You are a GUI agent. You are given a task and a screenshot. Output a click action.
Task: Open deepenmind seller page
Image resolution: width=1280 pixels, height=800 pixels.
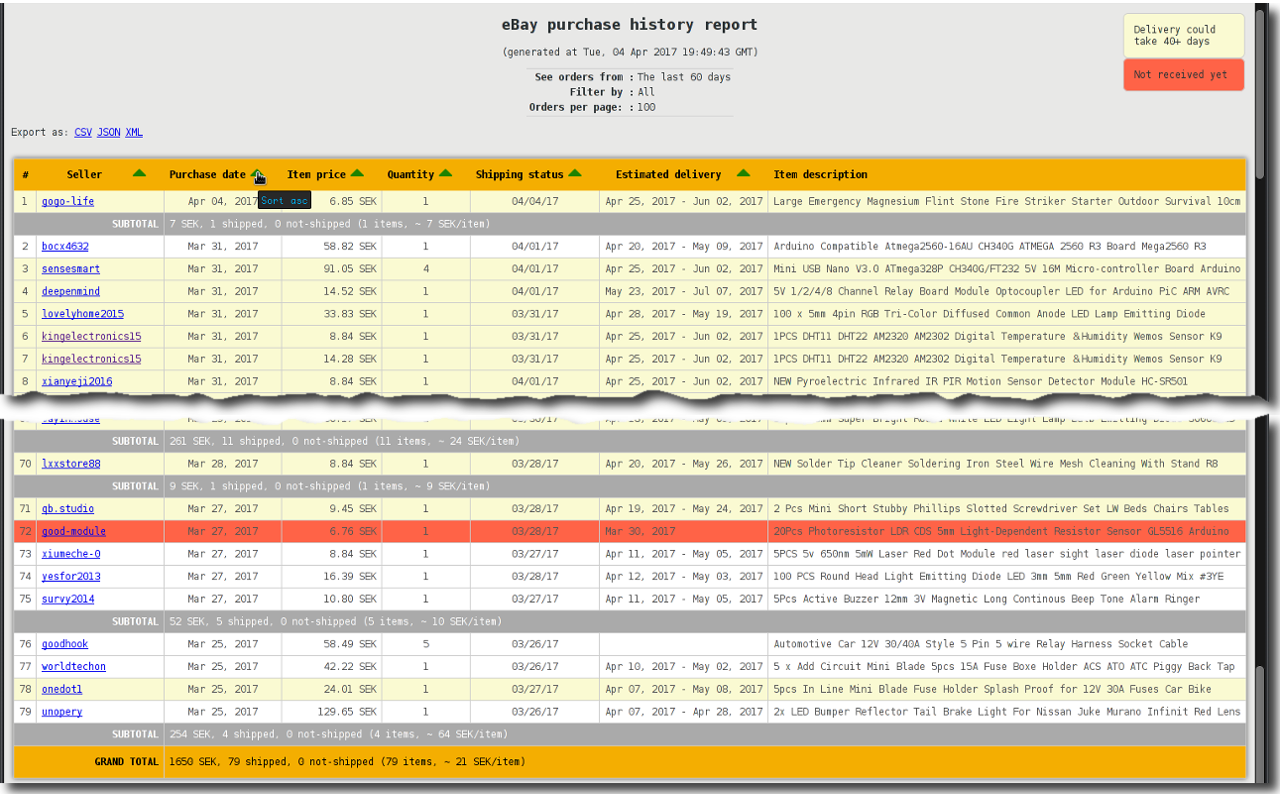click(71, 291)
